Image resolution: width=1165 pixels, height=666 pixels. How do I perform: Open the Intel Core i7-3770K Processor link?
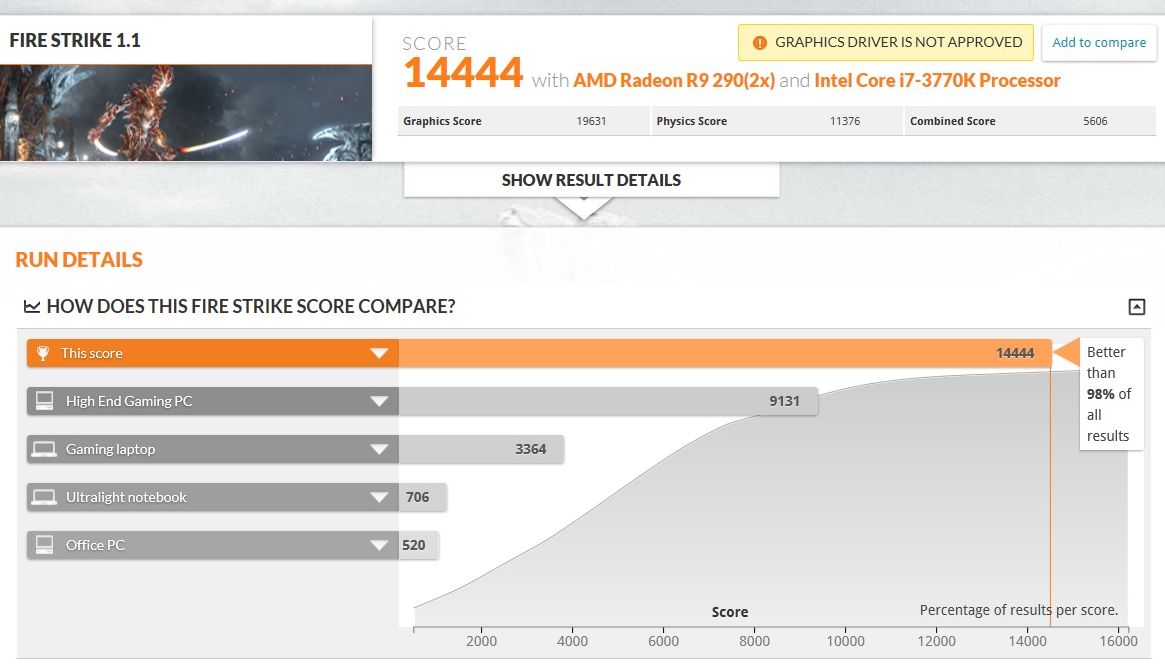tap(937, 80)
